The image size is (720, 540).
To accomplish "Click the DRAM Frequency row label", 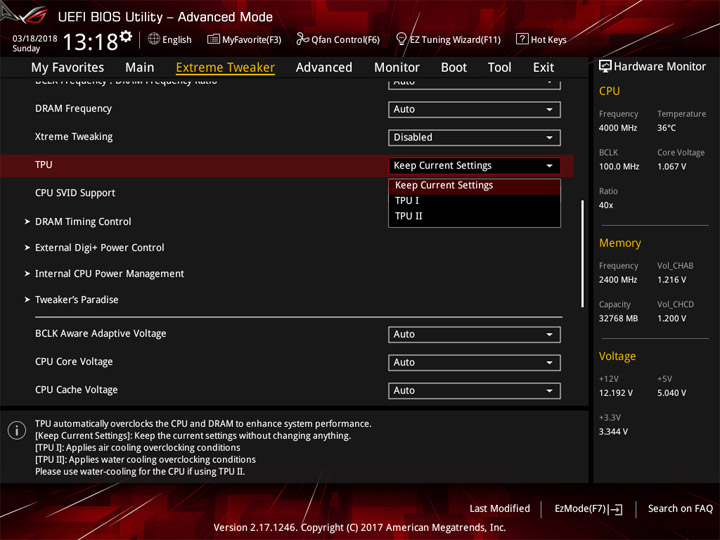I will pyautogui.click(x=73, y=109).
